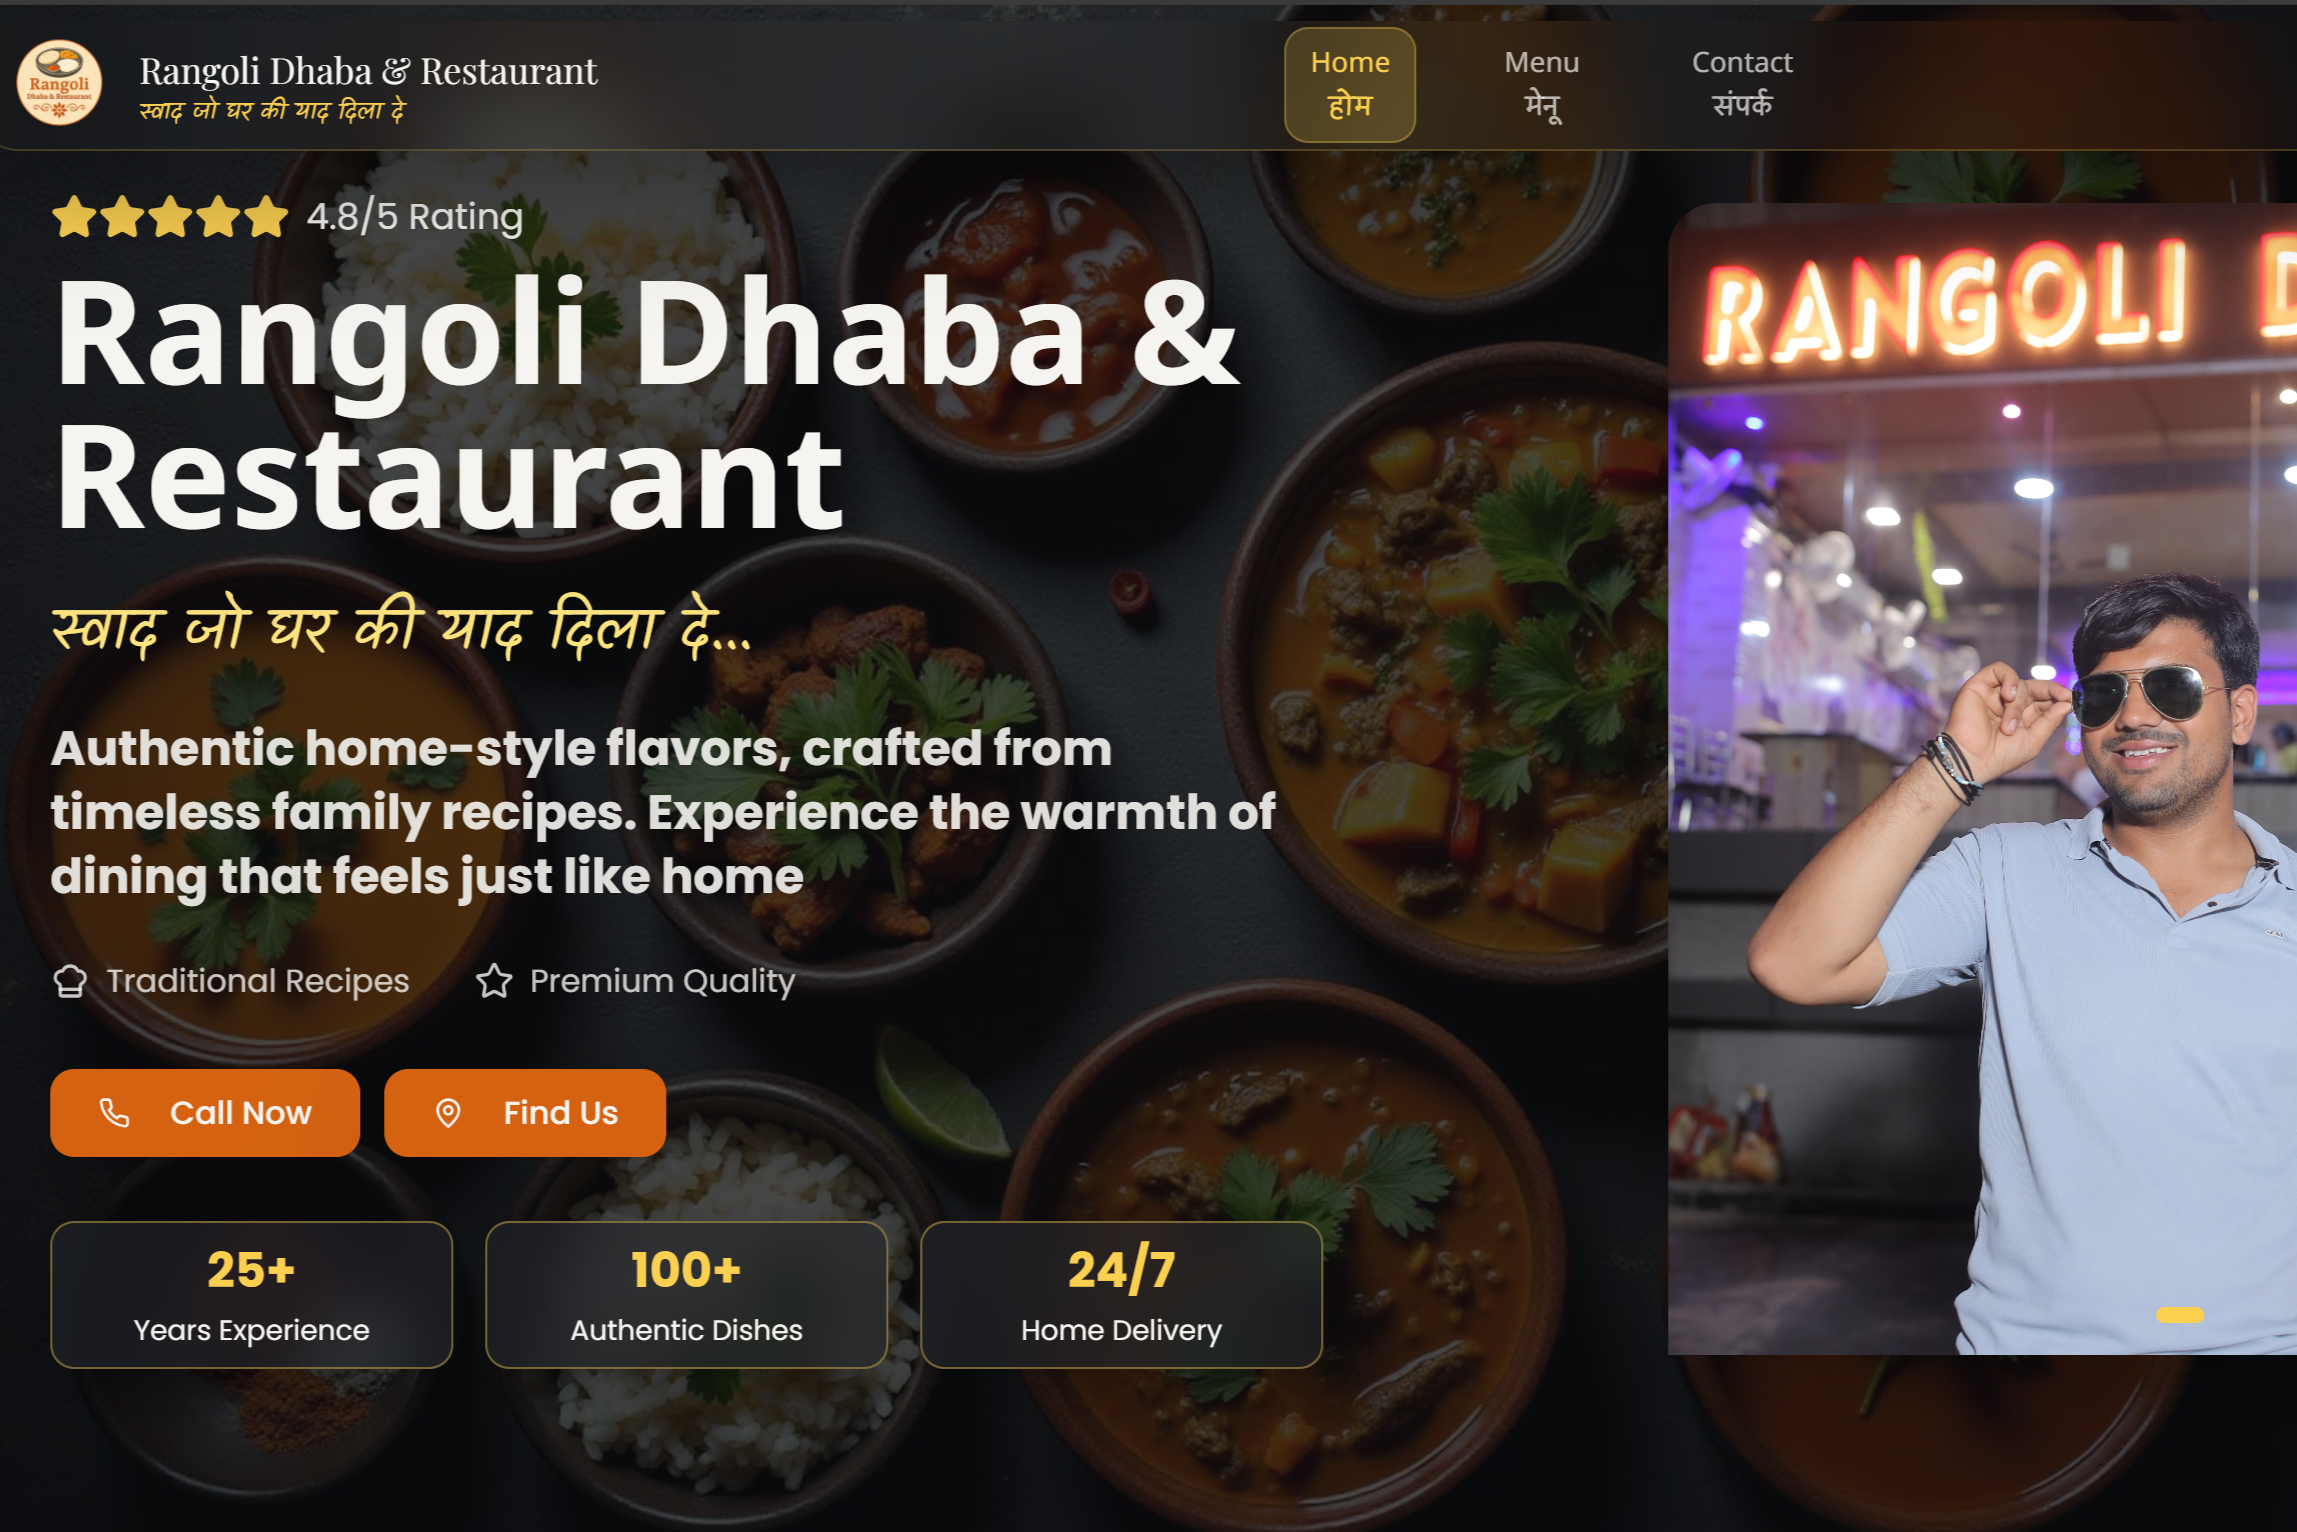Open the Menu मेनू nav item

pyautogui.click(x=1541, y=85)
